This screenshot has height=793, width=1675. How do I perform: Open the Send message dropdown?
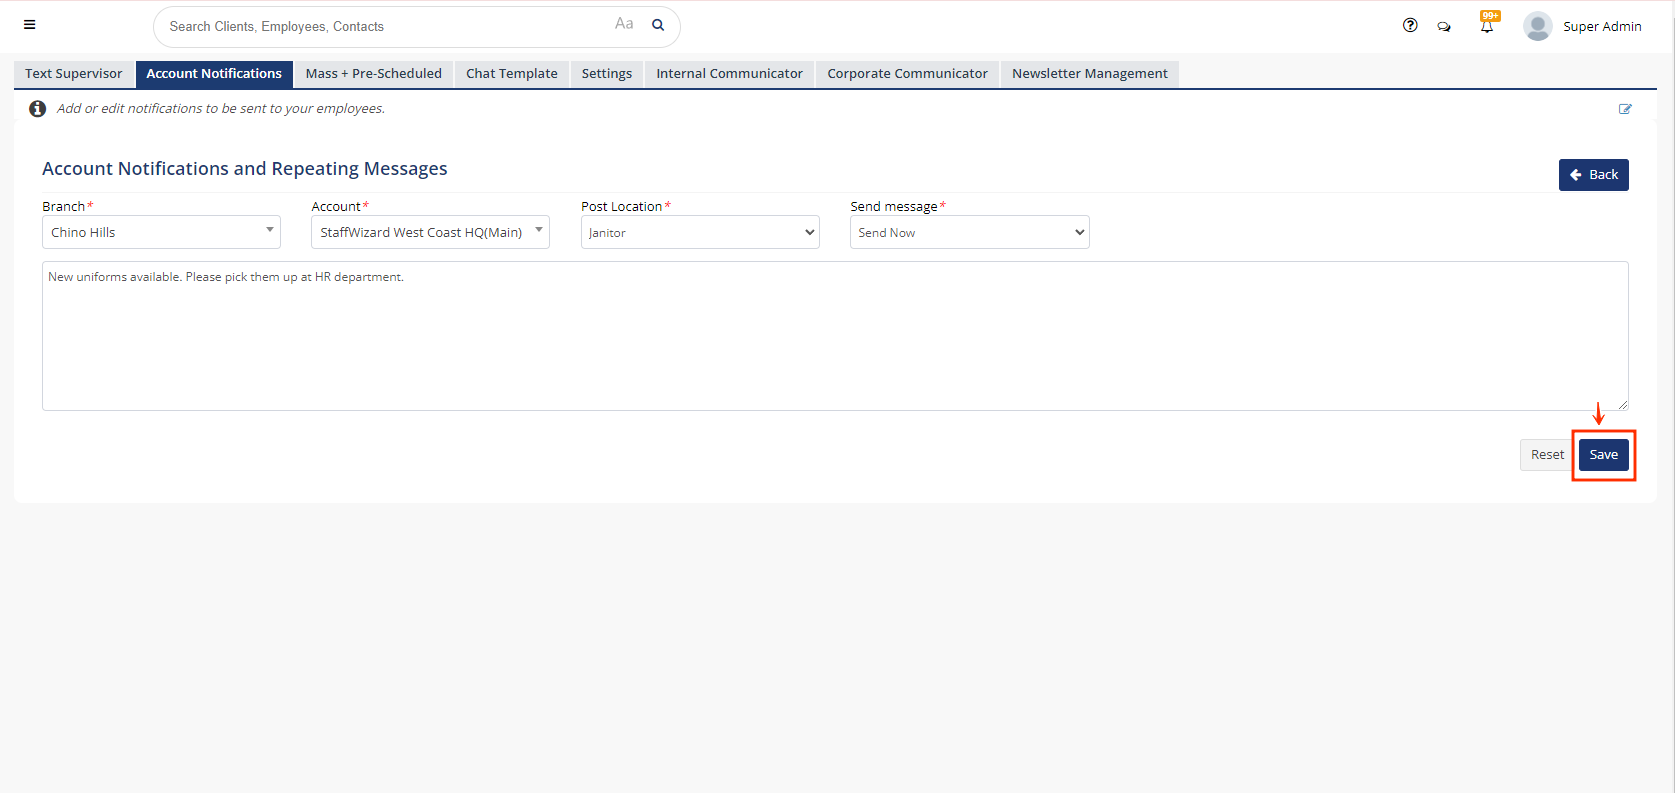pyautogui.click(x=969, y=233)
